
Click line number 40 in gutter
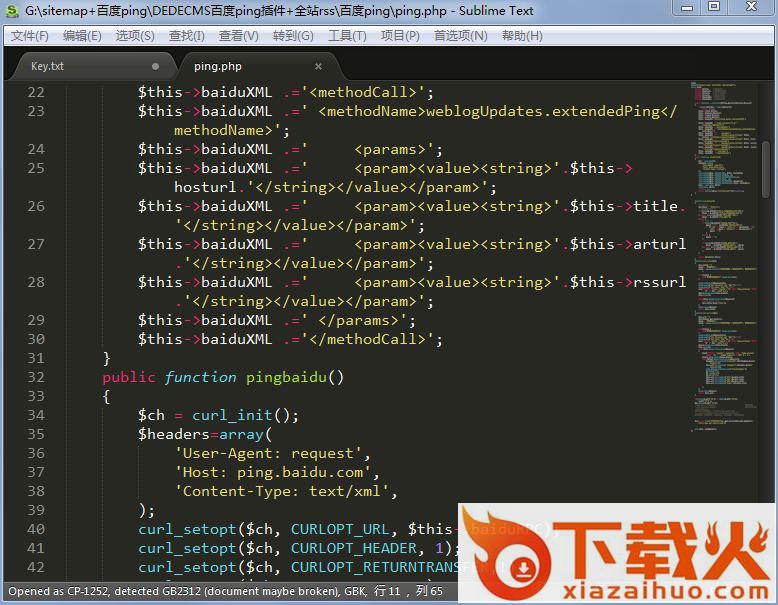coord(36,529)
